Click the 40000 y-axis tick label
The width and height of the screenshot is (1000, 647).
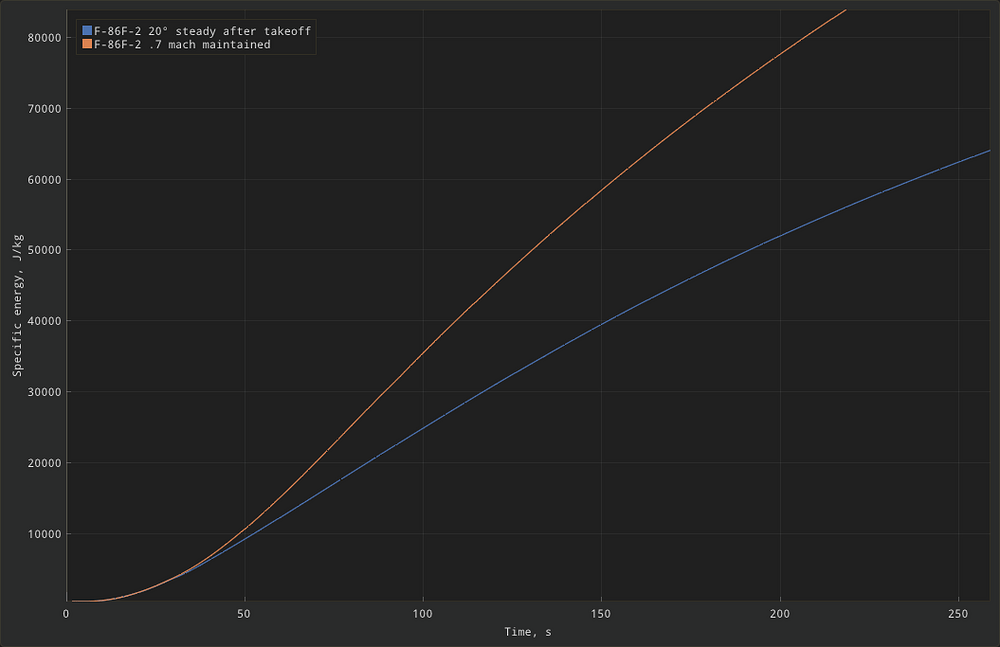[45, 321]
